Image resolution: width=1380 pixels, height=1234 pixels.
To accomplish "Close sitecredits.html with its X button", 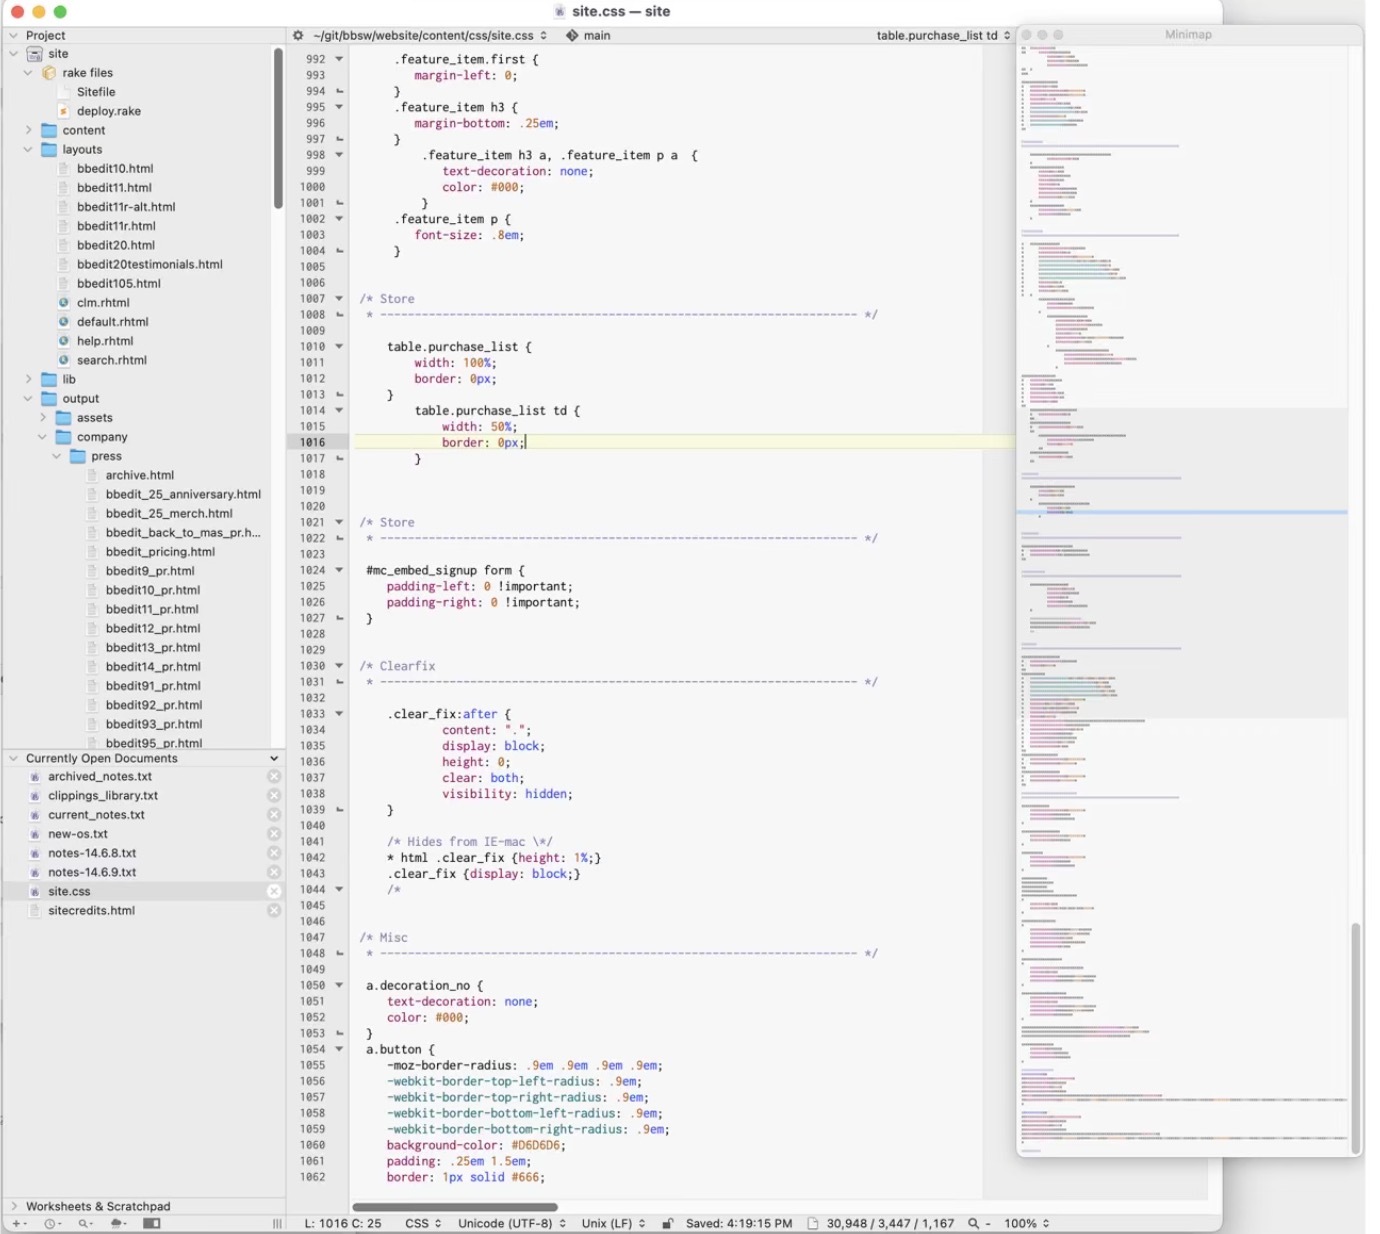I will tap(274, 911).
